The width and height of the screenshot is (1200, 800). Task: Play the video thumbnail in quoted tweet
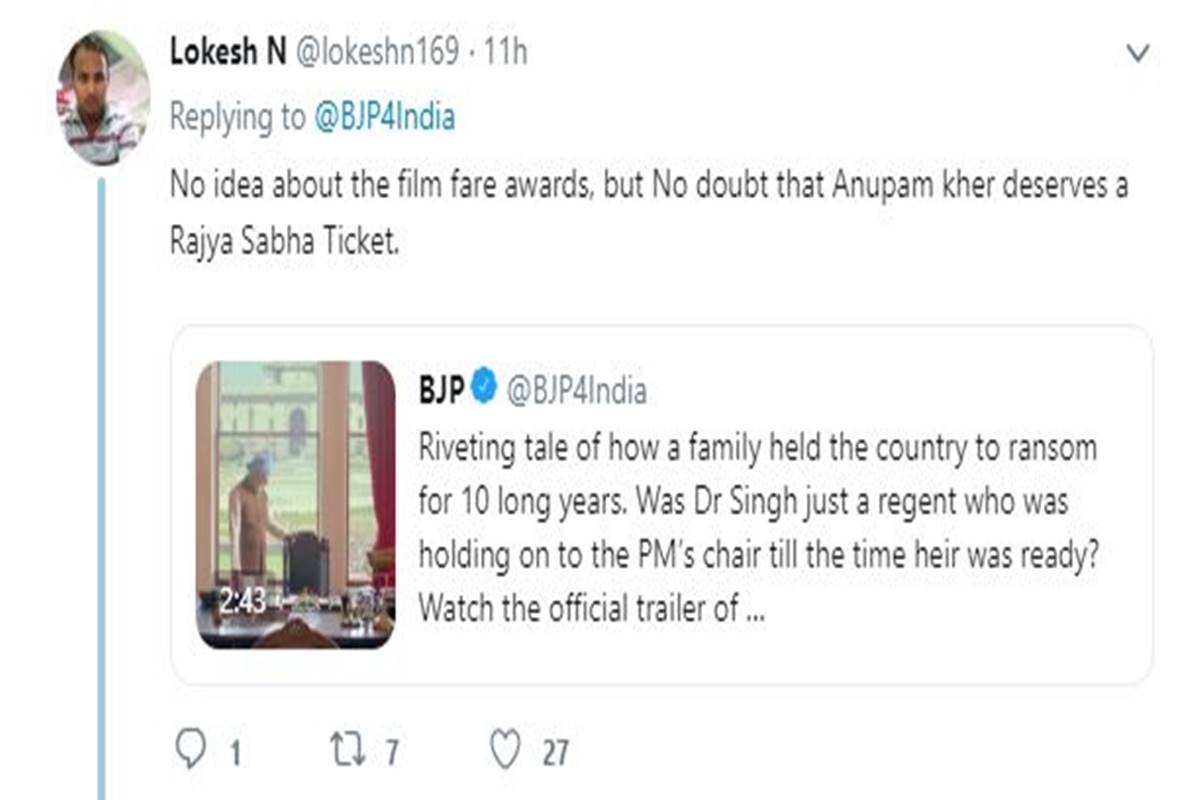click(x=296, y=504)
